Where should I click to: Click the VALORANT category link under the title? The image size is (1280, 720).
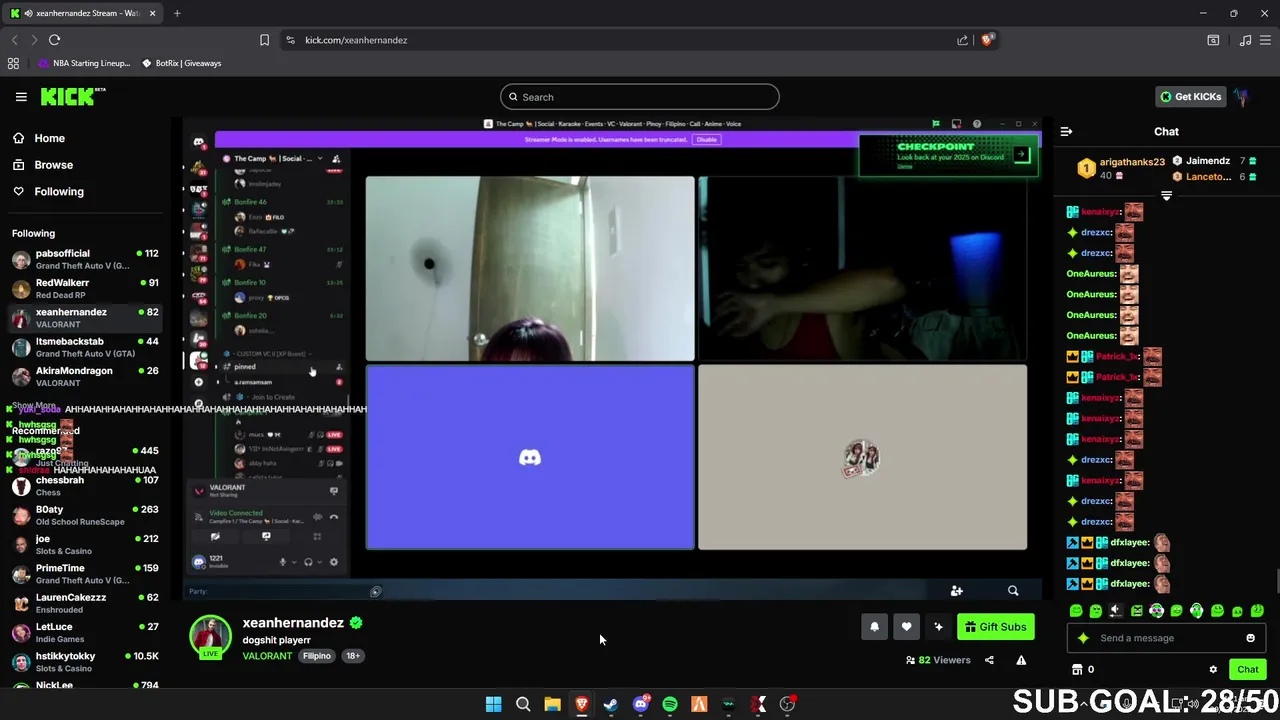267,656
